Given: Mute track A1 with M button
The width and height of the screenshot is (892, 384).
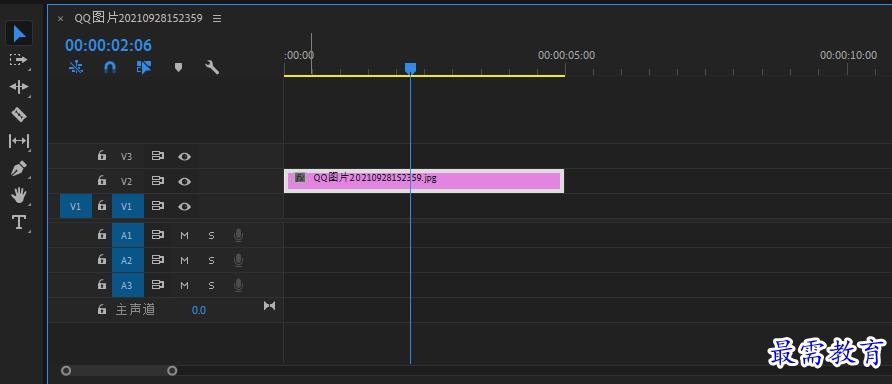Looking at the screenshot, I should pyautogui.click(x=184, y=236).
